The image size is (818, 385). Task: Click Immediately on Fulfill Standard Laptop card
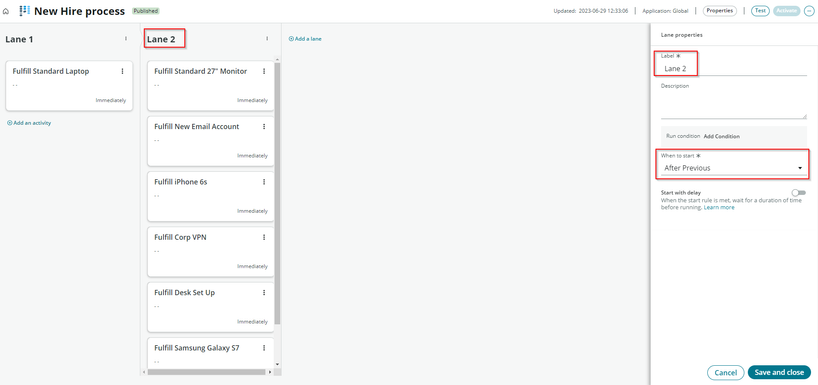(111, 100)
